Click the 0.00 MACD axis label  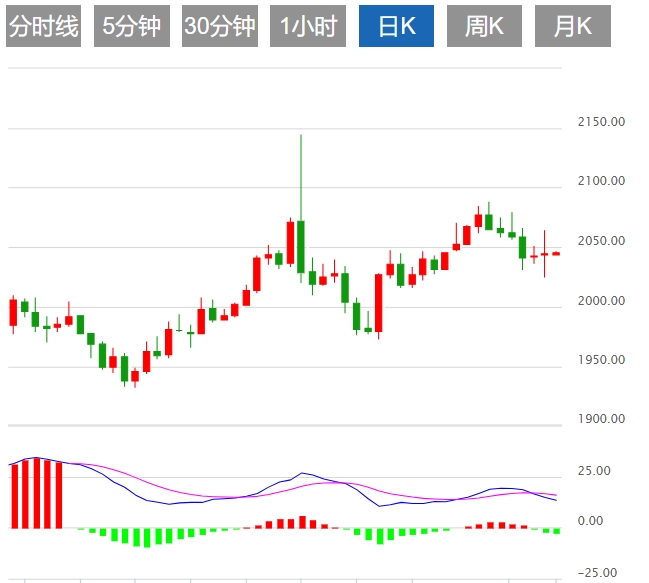pyautogui.click(x=590, y=521)
